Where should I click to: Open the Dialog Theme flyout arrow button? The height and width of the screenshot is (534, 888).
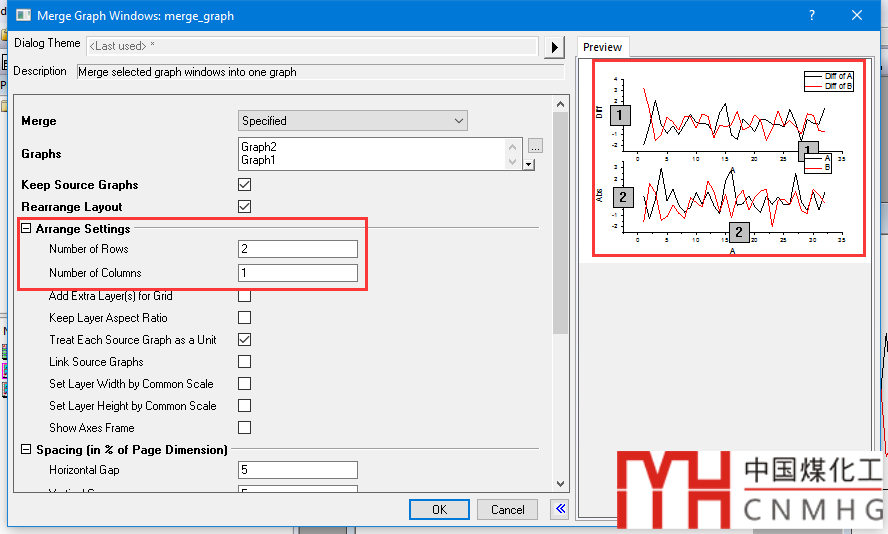point(554,47)
